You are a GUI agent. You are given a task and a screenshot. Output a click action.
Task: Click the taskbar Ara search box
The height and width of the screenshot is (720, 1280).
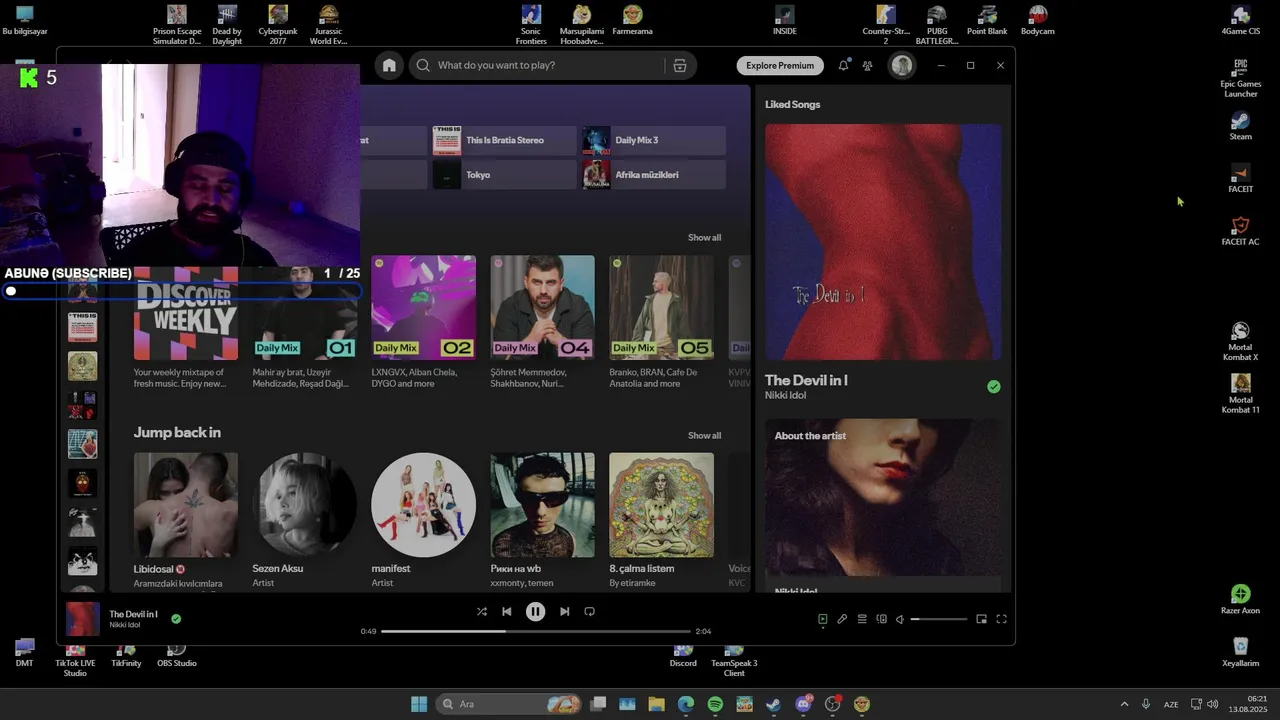511,704
